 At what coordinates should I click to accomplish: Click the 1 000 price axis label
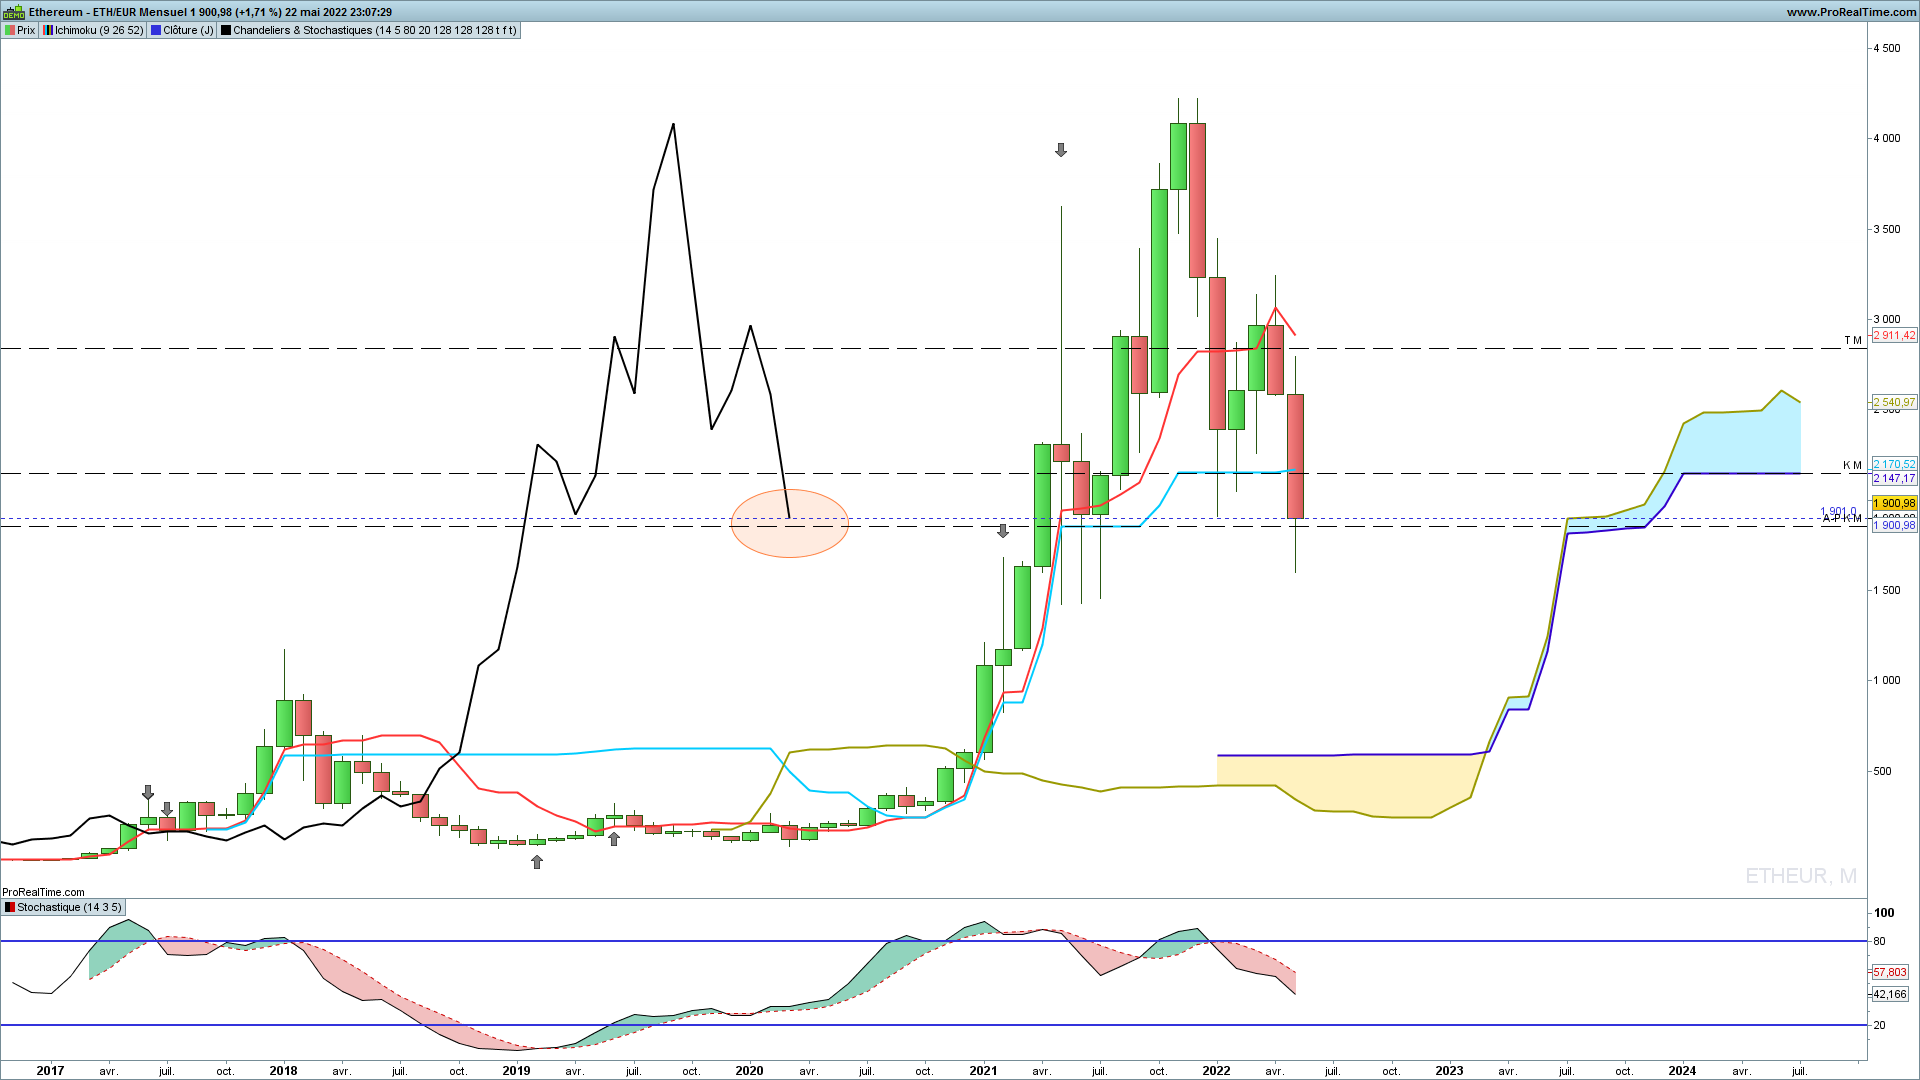pos(1887,680)
